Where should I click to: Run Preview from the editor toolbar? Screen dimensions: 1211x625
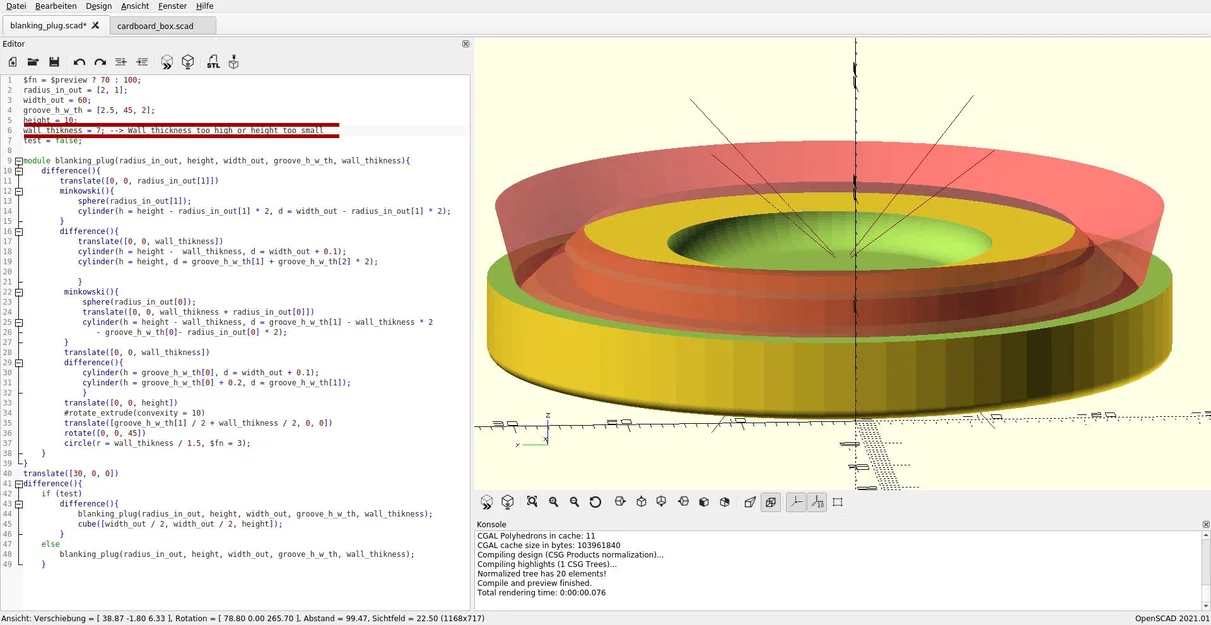(167, 62)
